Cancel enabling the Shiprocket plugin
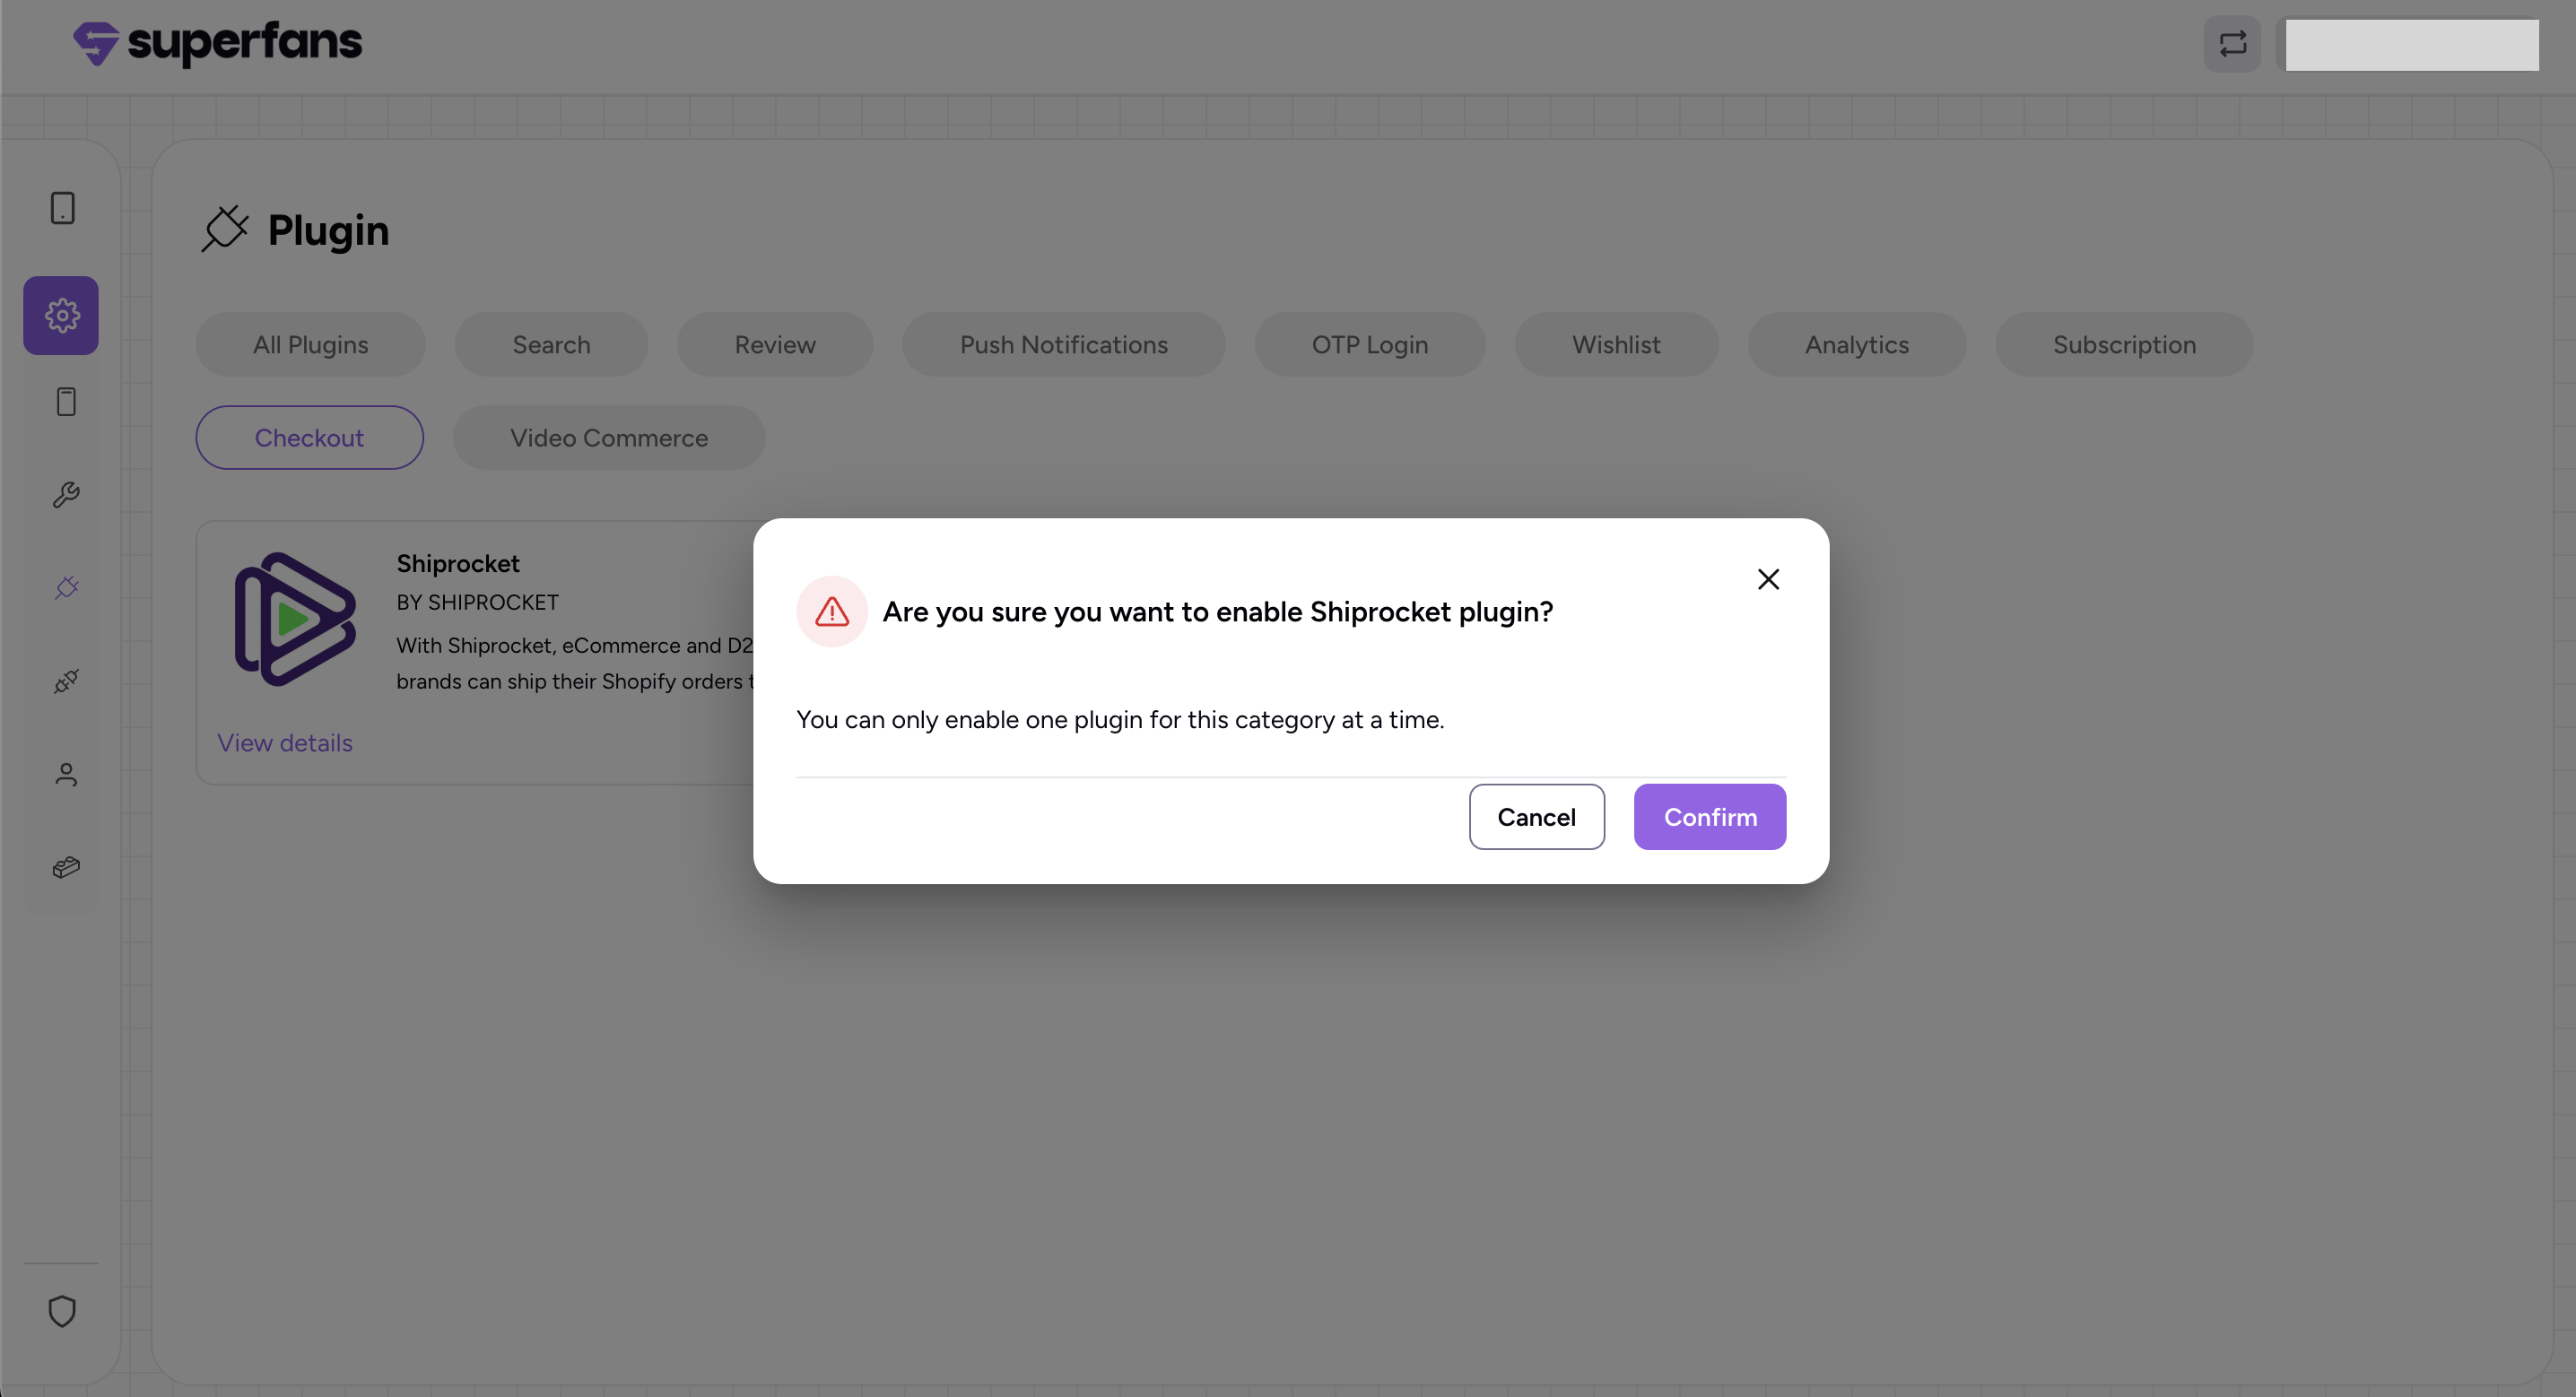 pos(1536,817)
